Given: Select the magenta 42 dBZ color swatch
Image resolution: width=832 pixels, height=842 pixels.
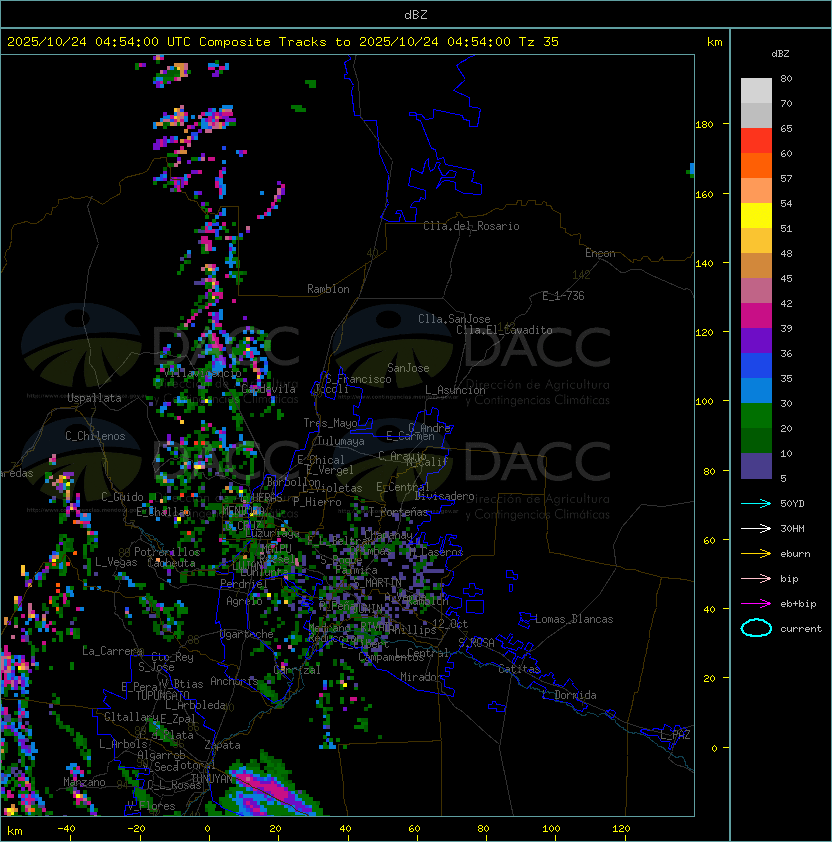Looking at the screenshot, I should (756, 315).
